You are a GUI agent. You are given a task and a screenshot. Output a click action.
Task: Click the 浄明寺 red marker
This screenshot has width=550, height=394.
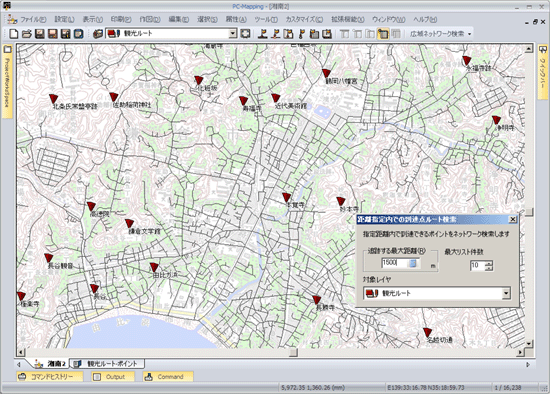[x=496, y=120]
